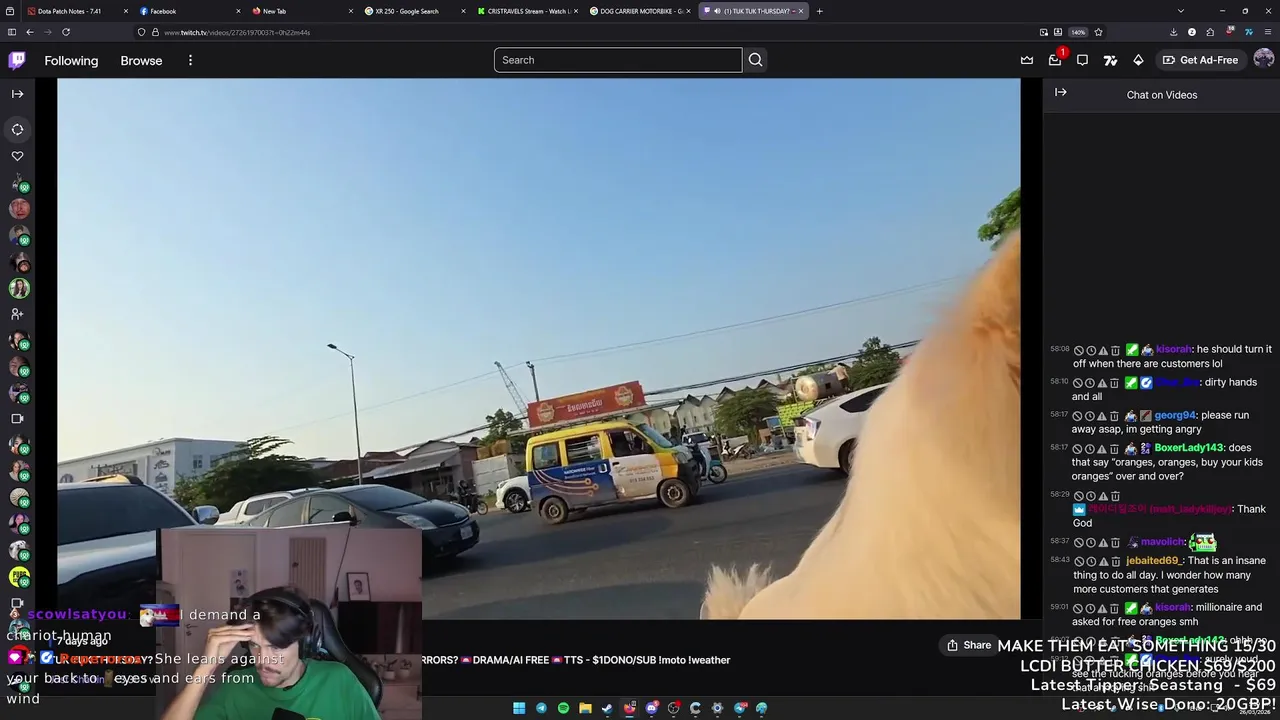Switch to DOG CARRIER MOTORBIKE tab

click(x=638, y=11)
